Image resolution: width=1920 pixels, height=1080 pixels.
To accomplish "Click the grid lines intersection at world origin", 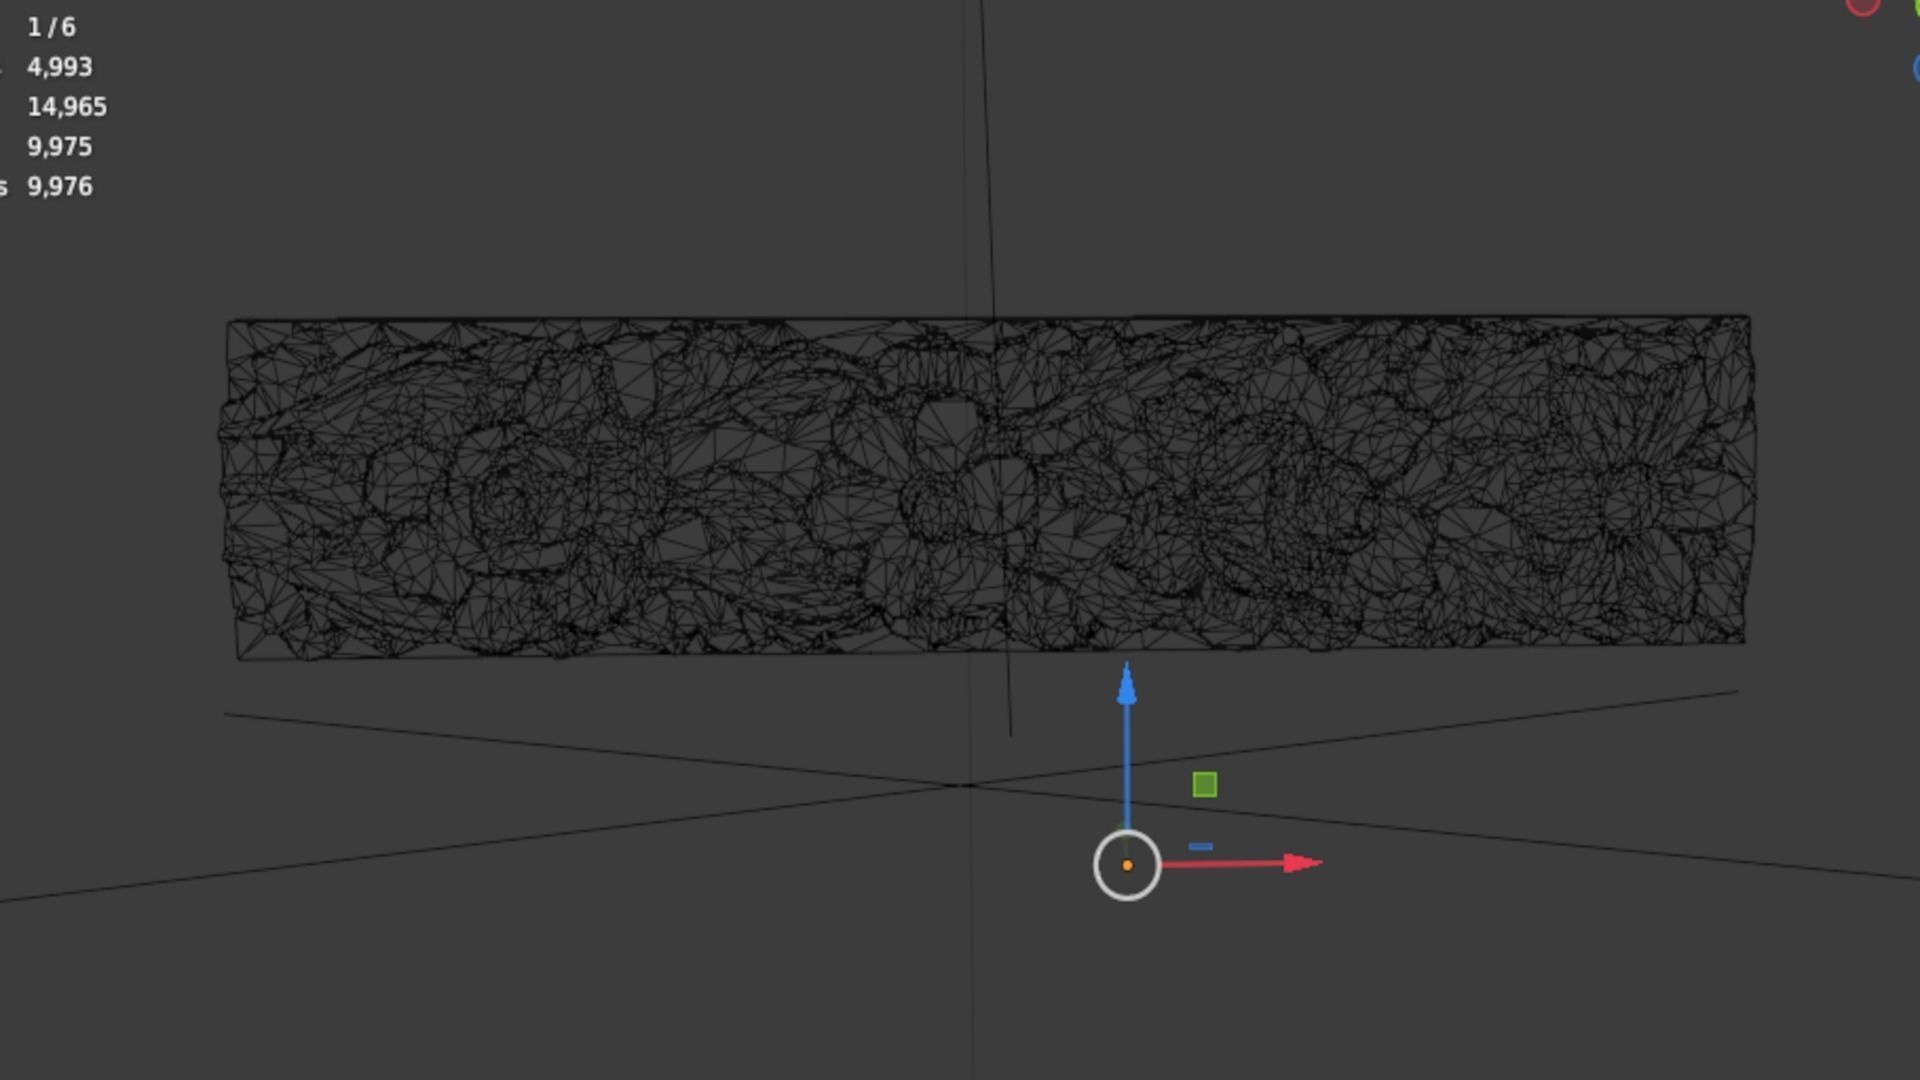I will 966,786.
